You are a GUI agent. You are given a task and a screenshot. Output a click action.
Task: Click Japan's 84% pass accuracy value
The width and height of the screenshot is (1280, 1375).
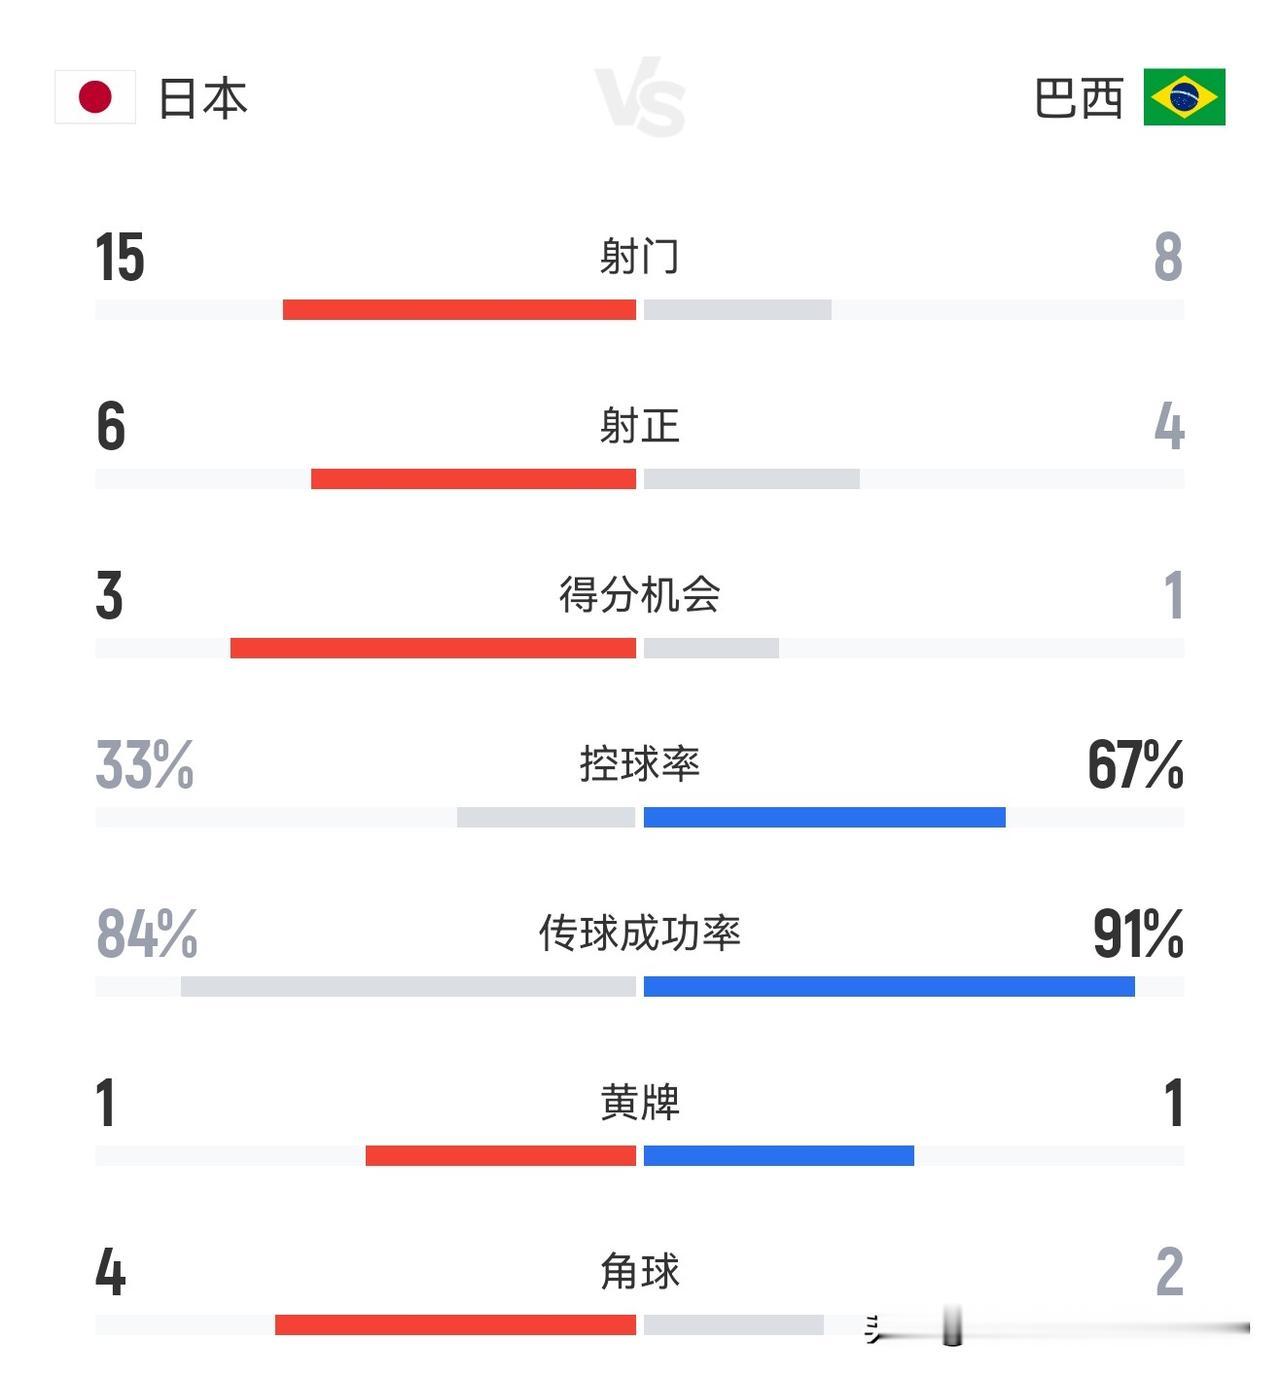pyautogui.click(x=146, y=934)
